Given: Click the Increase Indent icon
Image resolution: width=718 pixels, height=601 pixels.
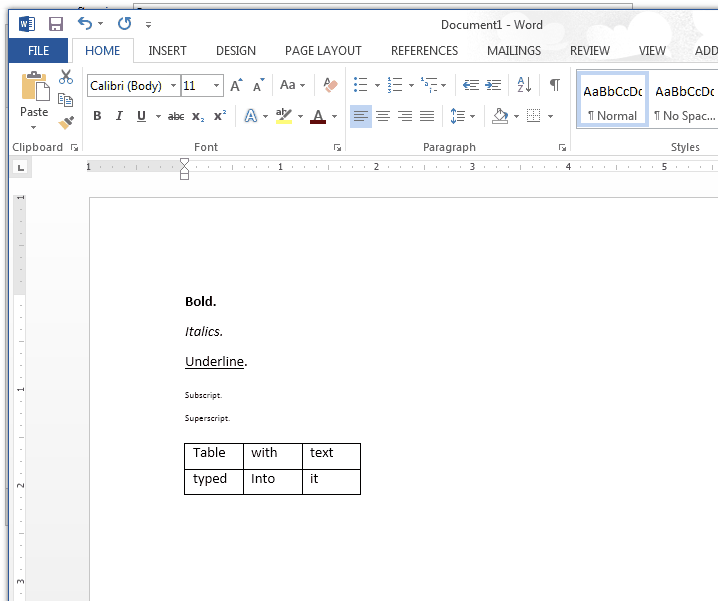Looking at the screenshot, I should point(493,86).
